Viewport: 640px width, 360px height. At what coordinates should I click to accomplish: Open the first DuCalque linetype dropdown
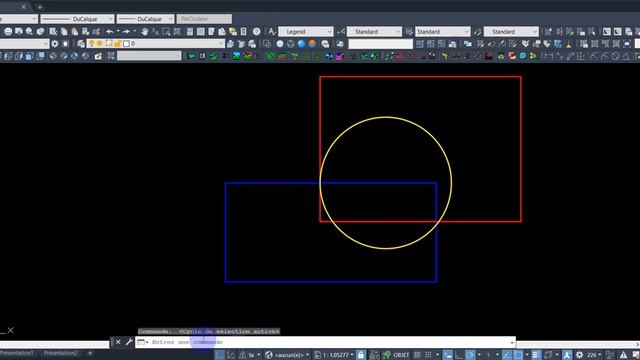click(x=77, y=19)
